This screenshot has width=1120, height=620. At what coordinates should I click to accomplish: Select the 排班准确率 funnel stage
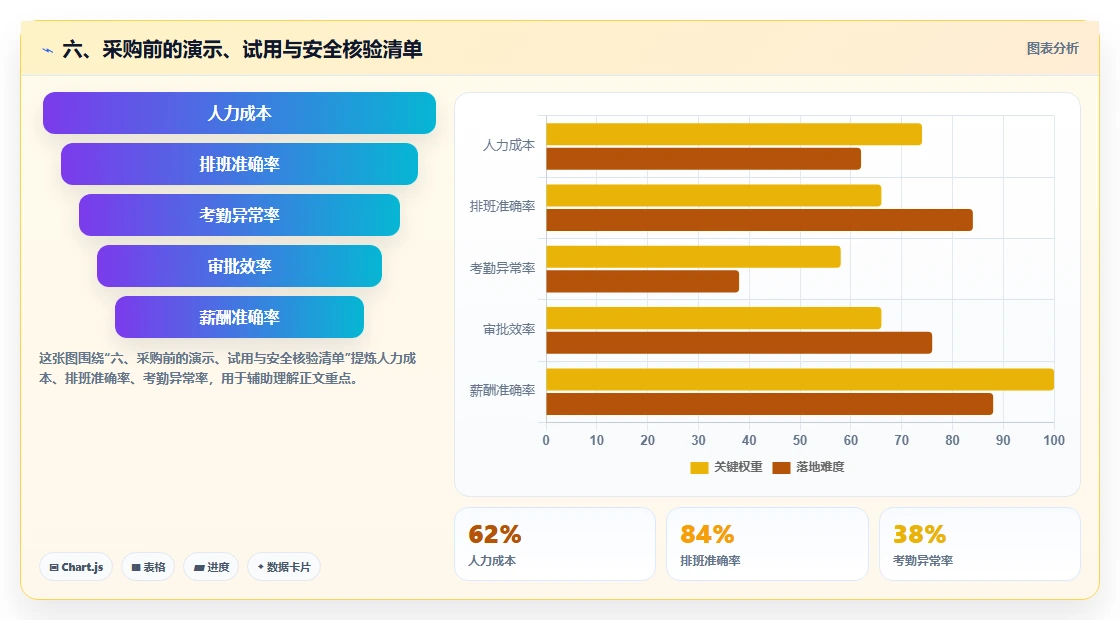[239, 164]
